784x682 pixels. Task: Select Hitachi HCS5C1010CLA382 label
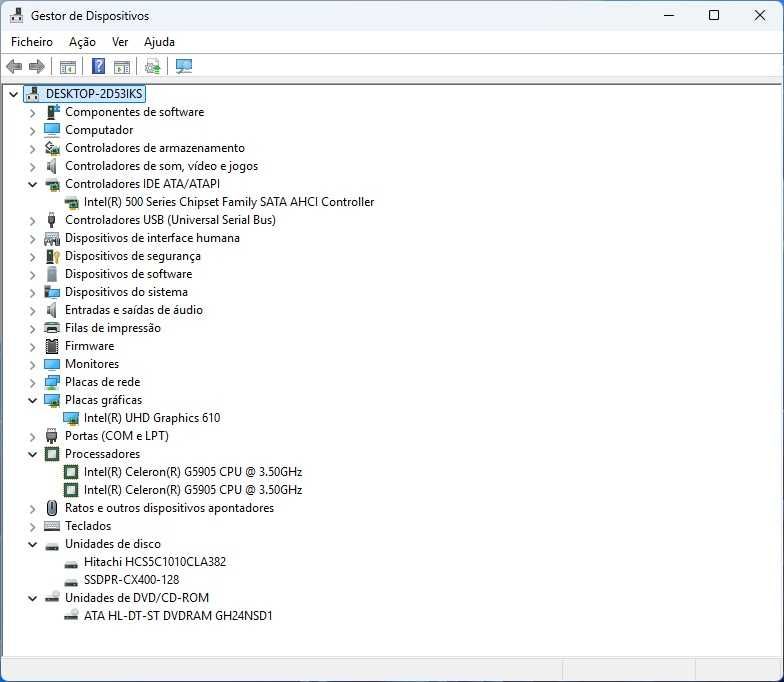pos(154,562)
